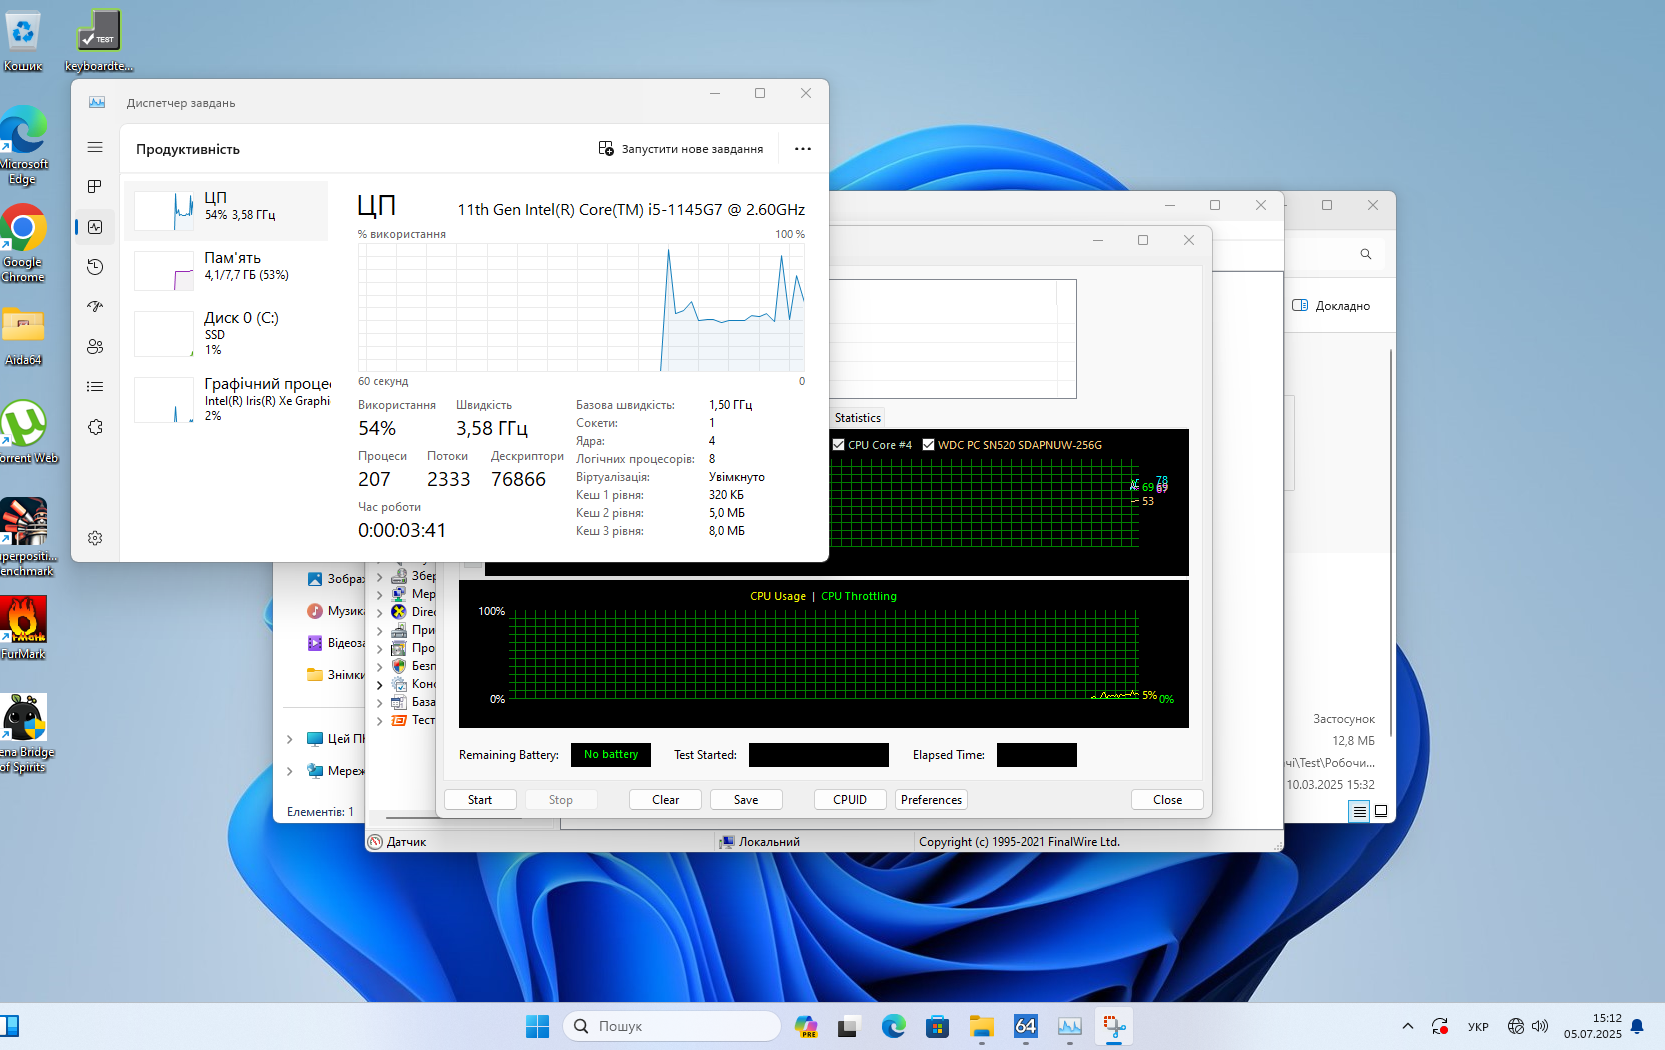Viewport: 1665px width, 1050px height.
Task: Open App history in Task Manager sidebar
Action: point(95,267)
